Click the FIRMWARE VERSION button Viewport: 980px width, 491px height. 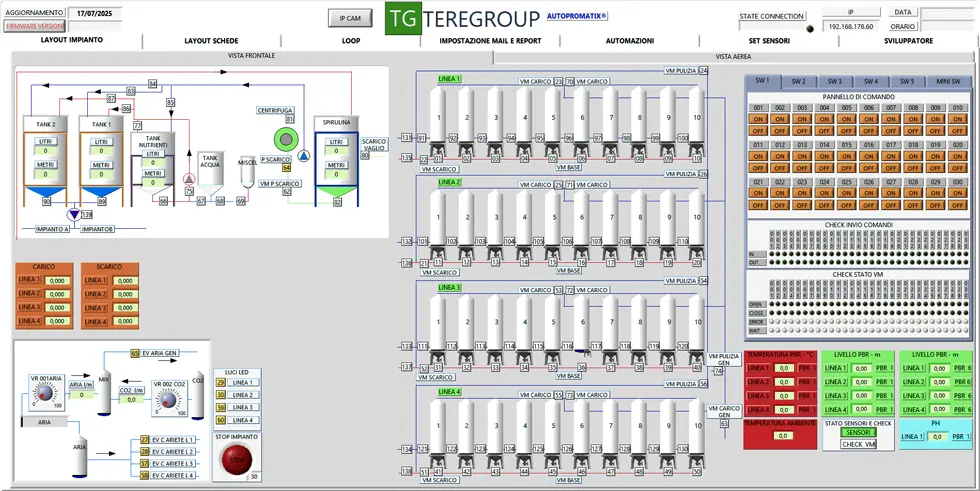(33, 25)
